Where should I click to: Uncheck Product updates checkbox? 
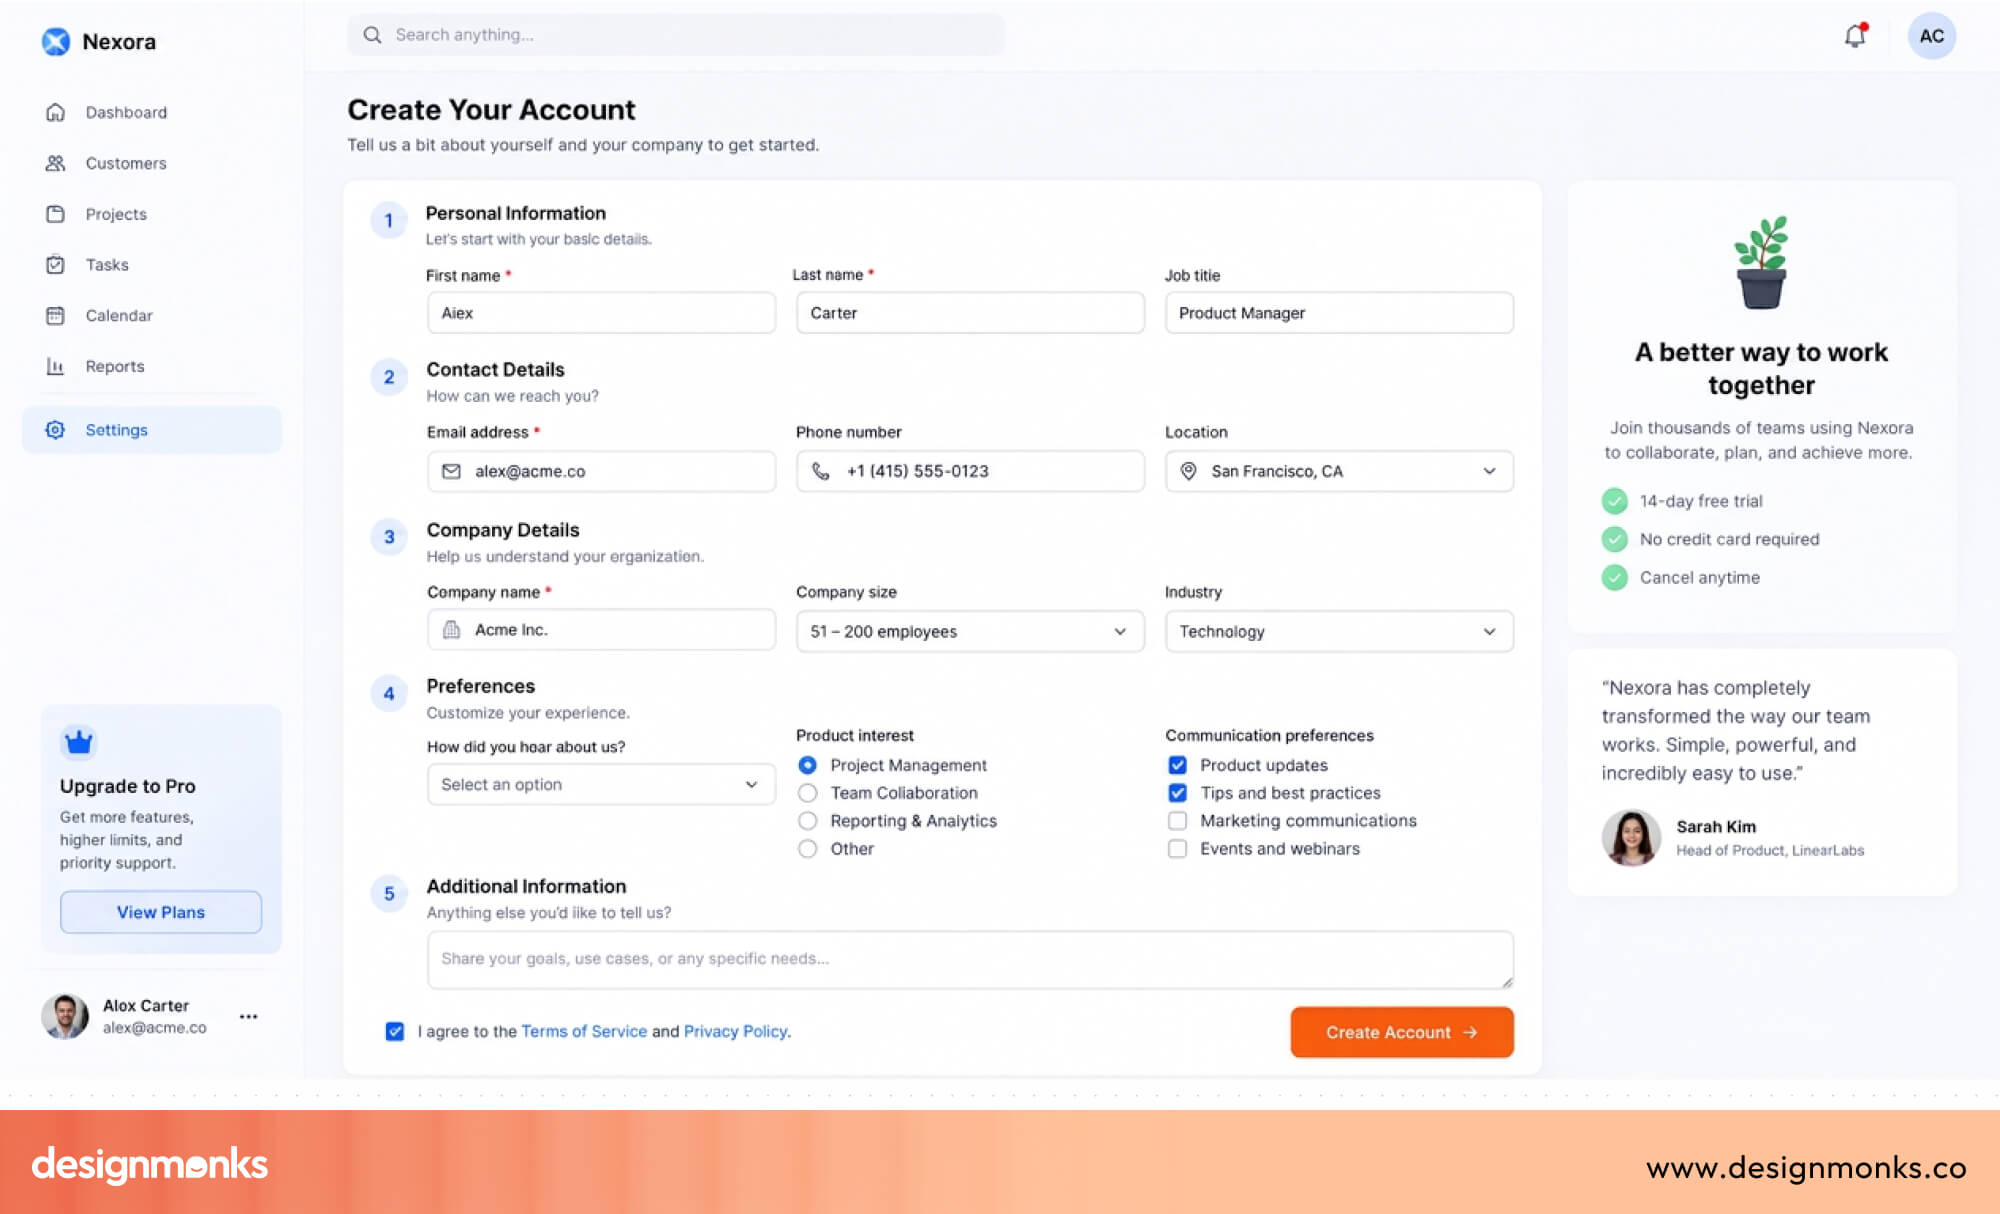1178,765
